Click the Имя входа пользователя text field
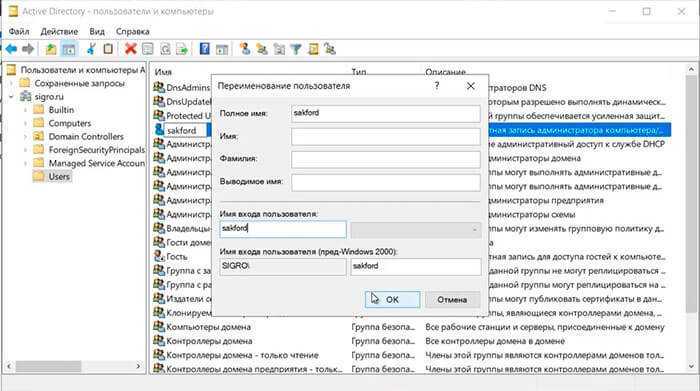The width and height of the screenshot is (700, 391). pyautogui.click(x=283, y=229)
